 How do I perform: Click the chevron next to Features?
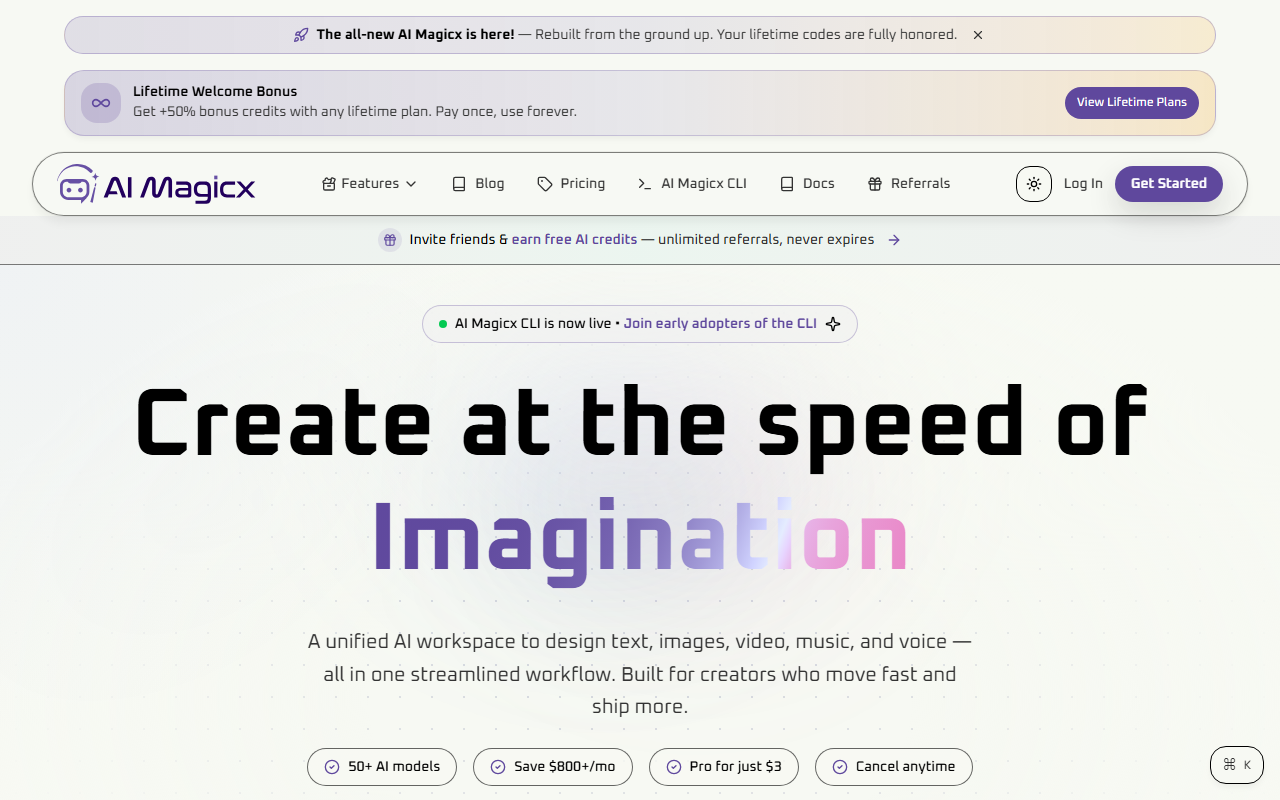coord(411,184)
